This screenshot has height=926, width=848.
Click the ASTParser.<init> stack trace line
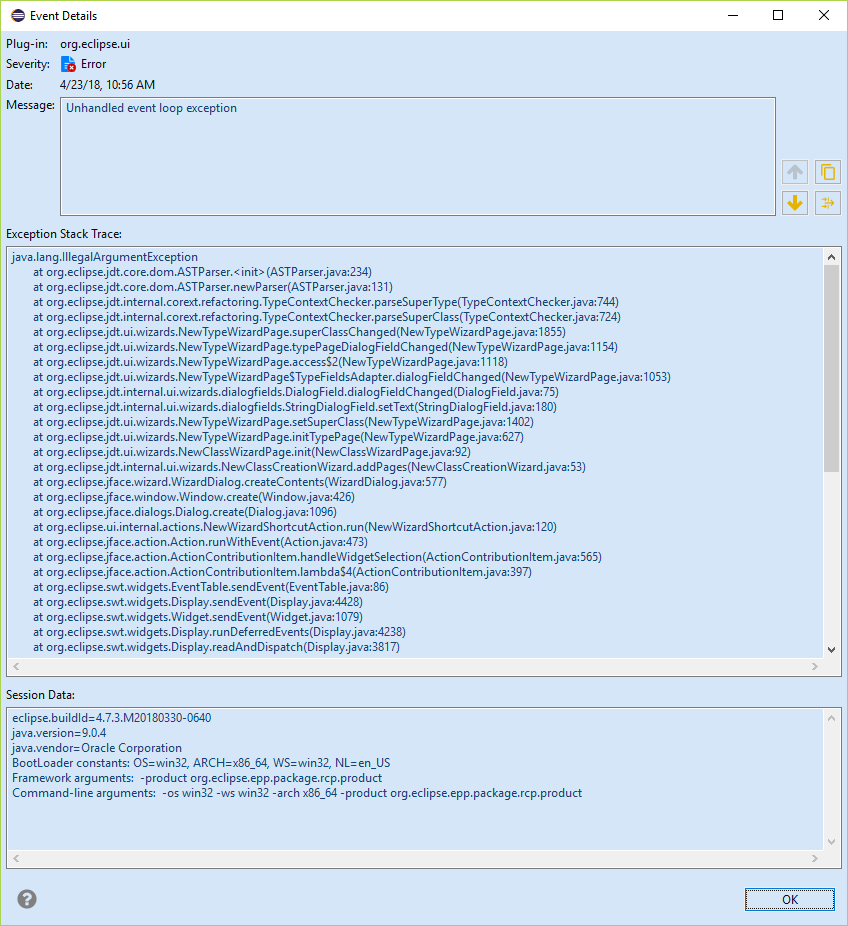click(x=203, y=272)
